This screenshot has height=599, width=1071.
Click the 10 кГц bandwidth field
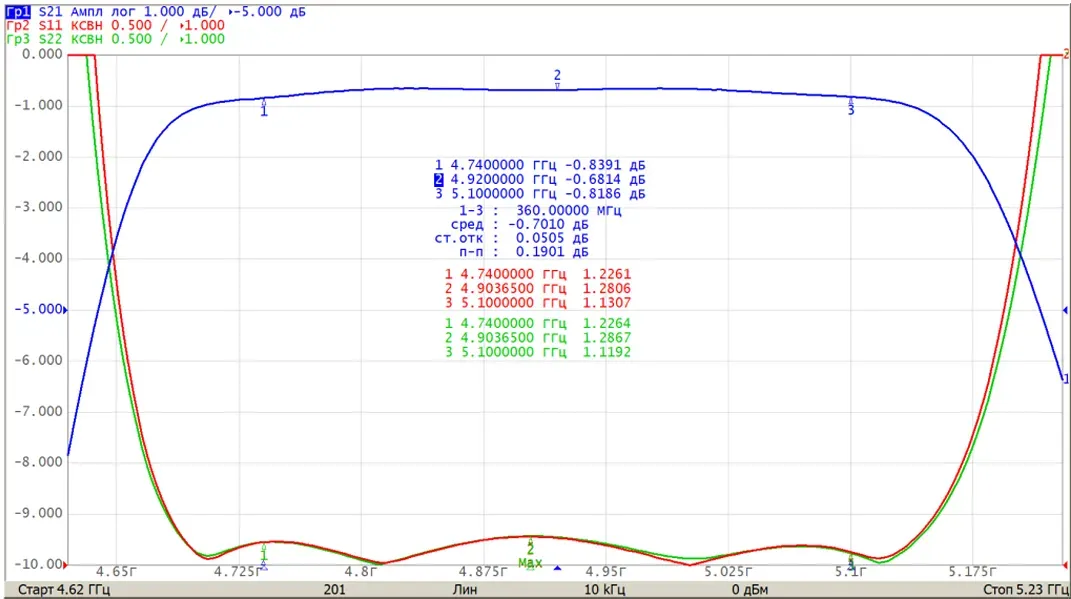pos(604,589)
